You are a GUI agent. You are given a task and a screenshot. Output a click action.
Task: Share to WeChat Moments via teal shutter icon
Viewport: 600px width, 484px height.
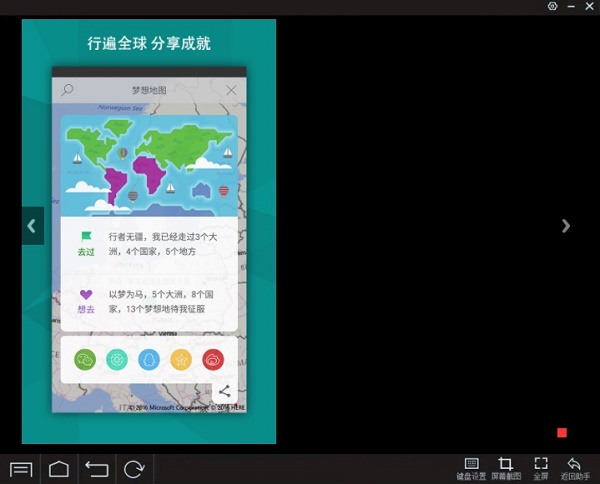[118, 360]
